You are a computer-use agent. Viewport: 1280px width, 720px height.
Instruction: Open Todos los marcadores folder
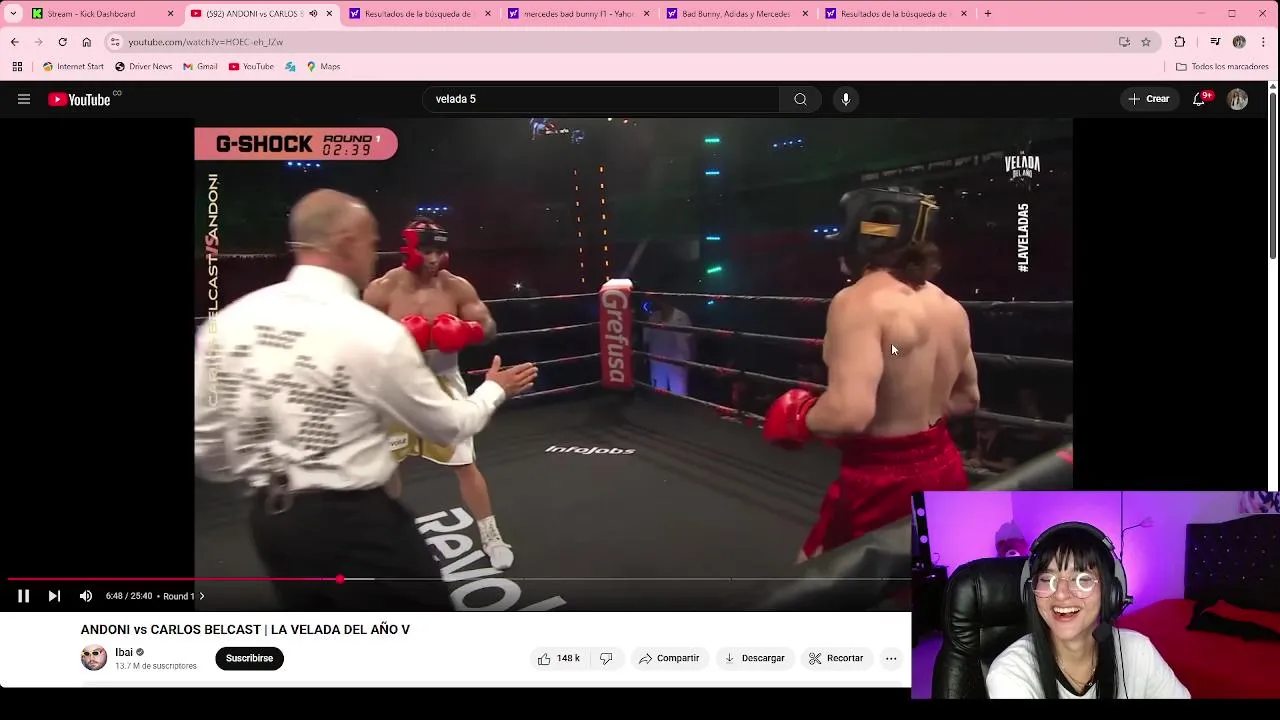[x=1222, y=67]
